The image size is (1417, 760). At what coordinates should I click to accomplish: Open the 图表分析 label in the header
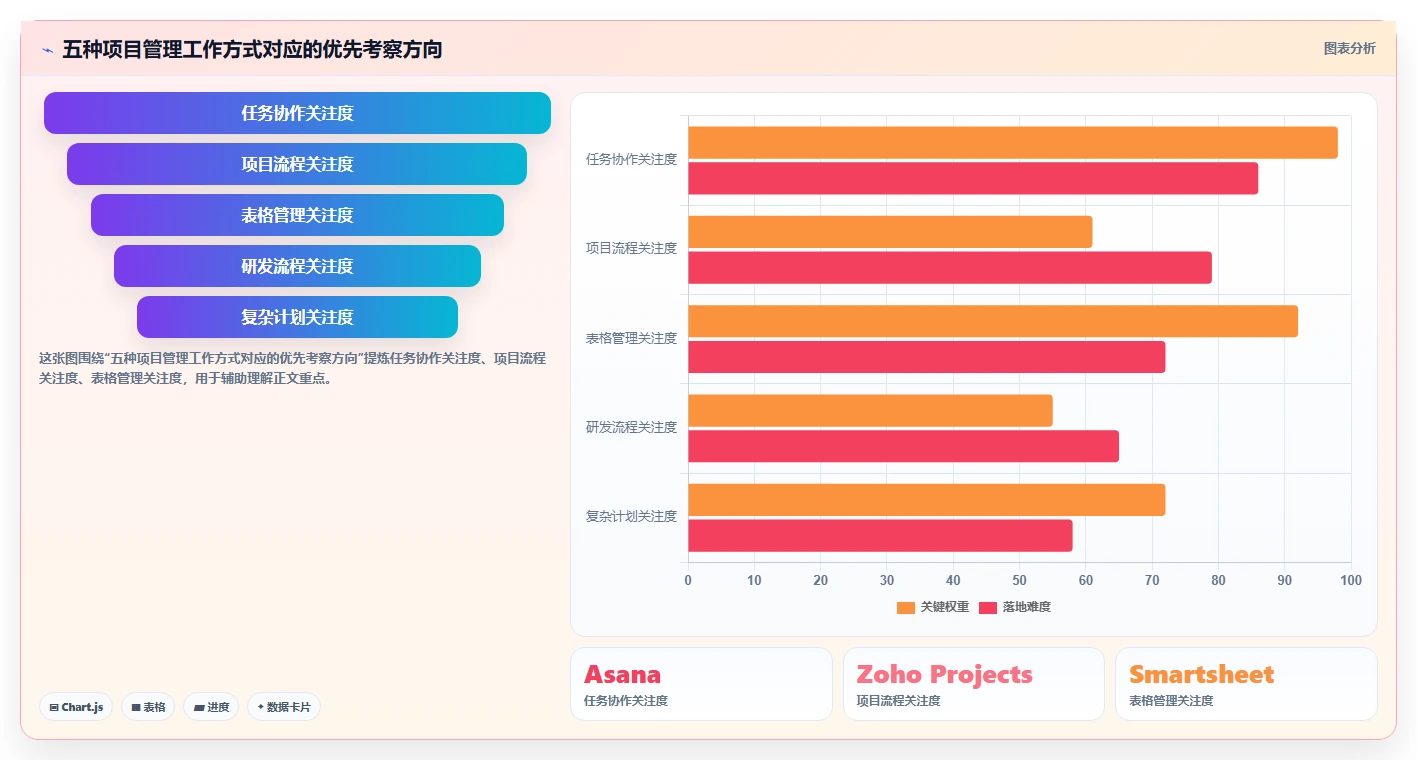click(1349, 48)
